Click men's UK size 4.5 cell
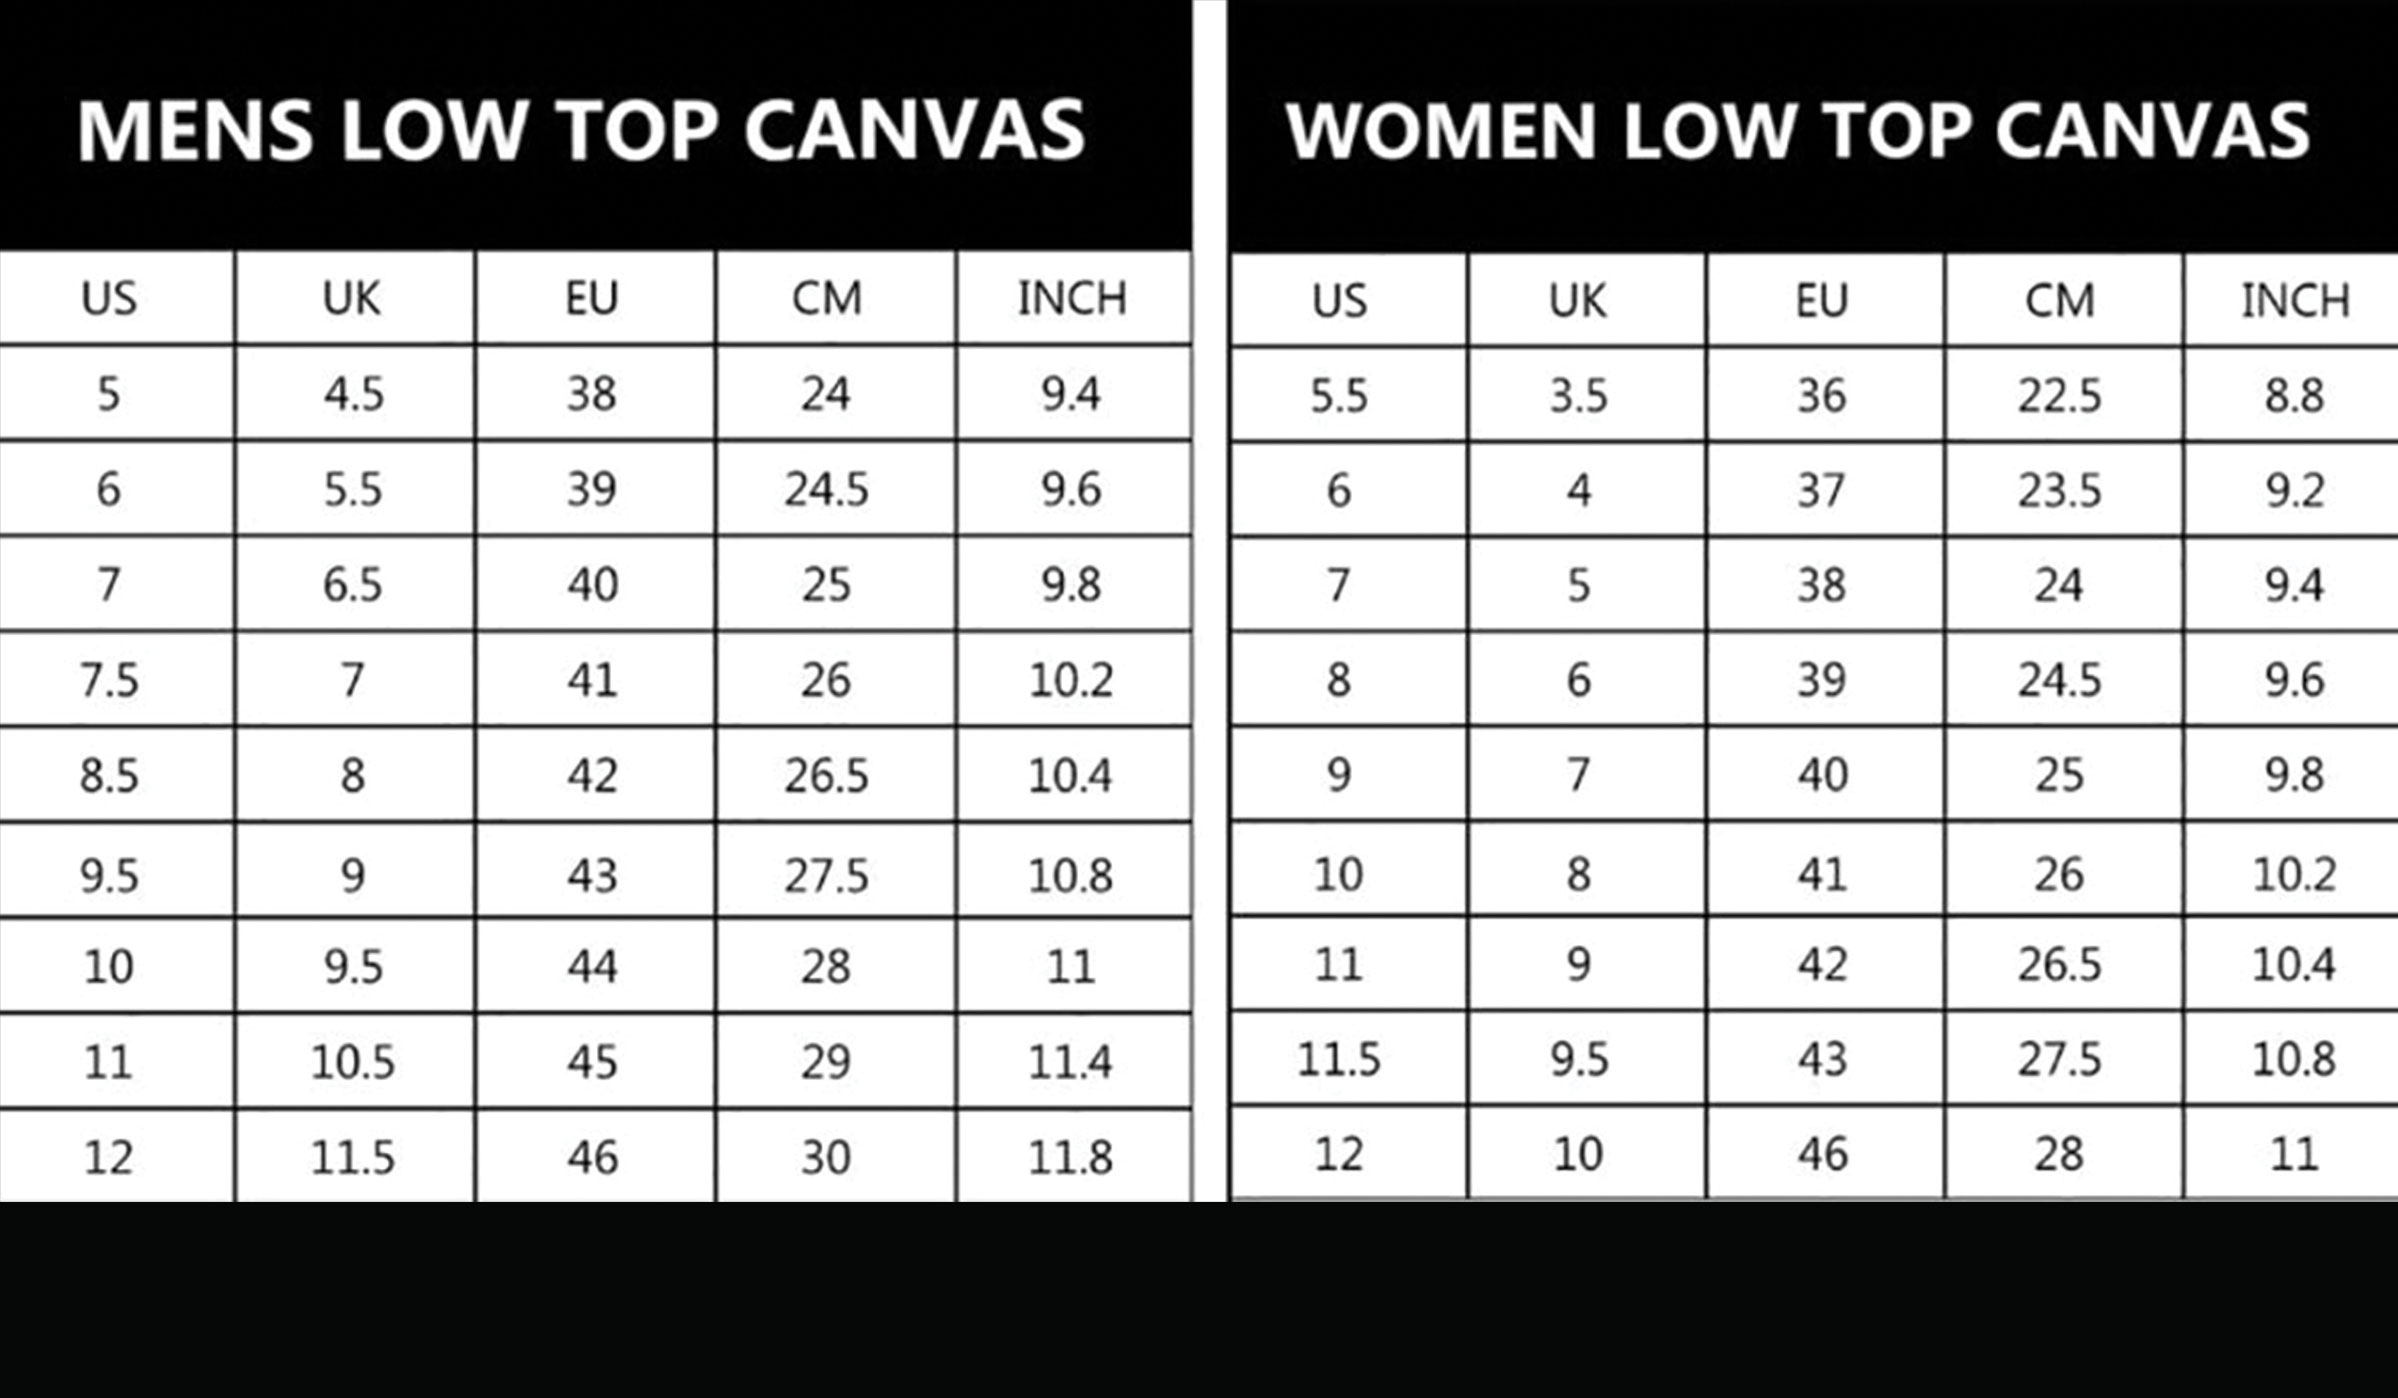This screenshot has height=1398, width=2398. pos(355,393)
